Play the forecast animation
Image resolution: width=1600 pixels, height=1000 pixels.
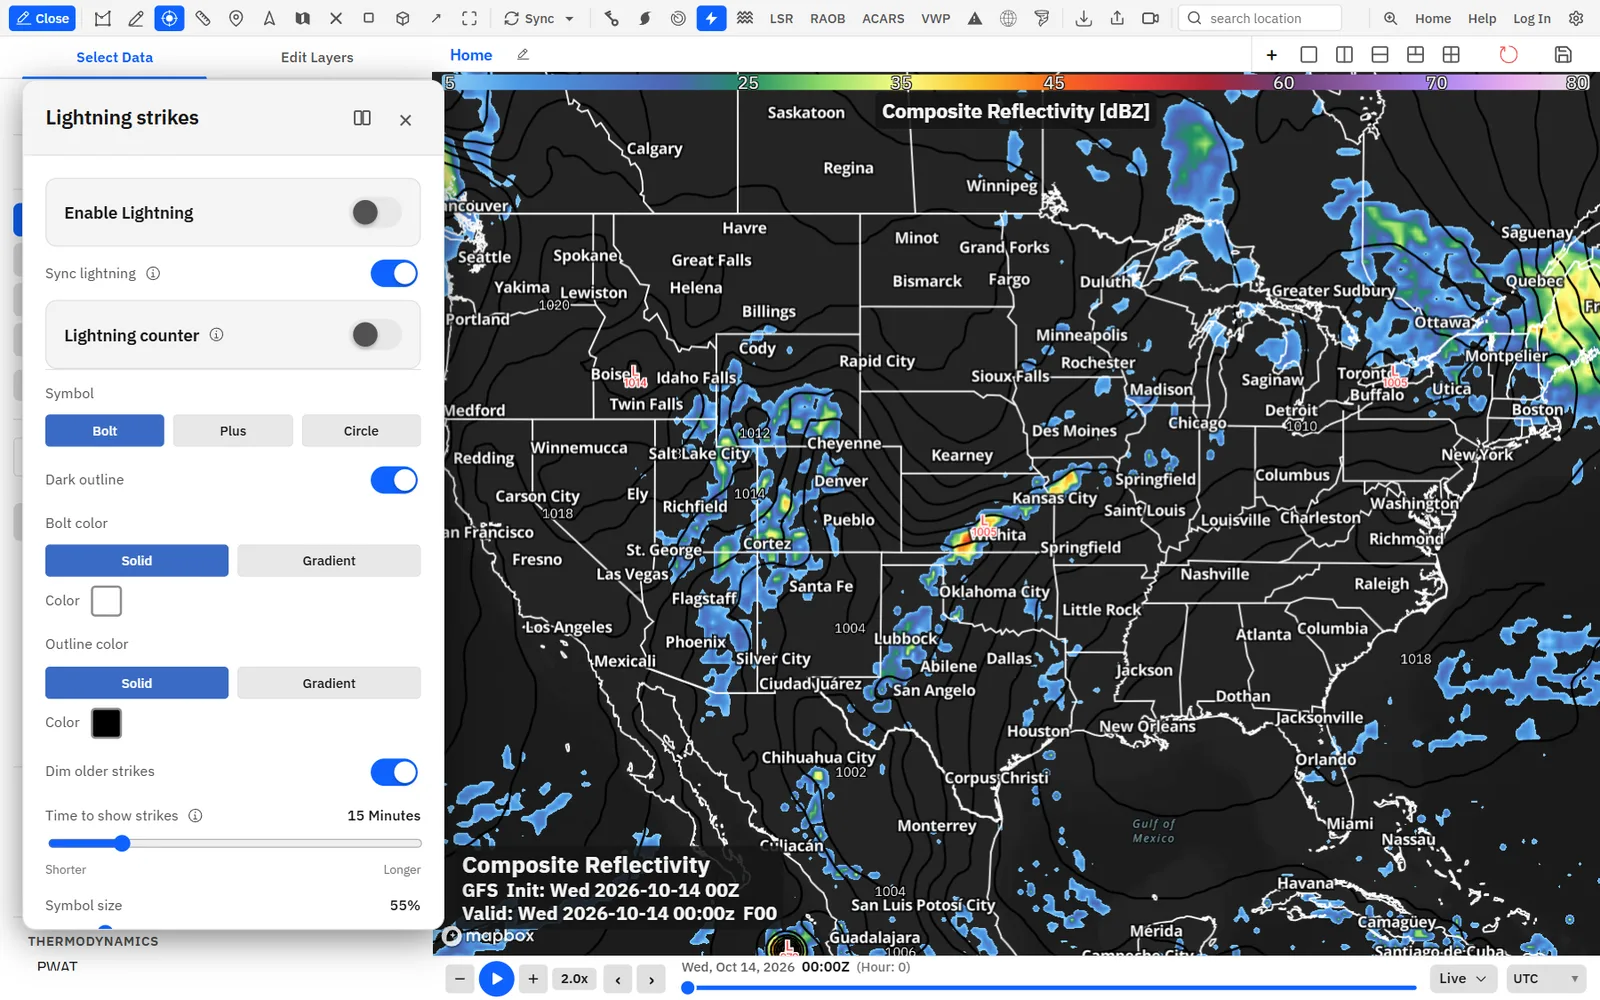coord(496,979)
